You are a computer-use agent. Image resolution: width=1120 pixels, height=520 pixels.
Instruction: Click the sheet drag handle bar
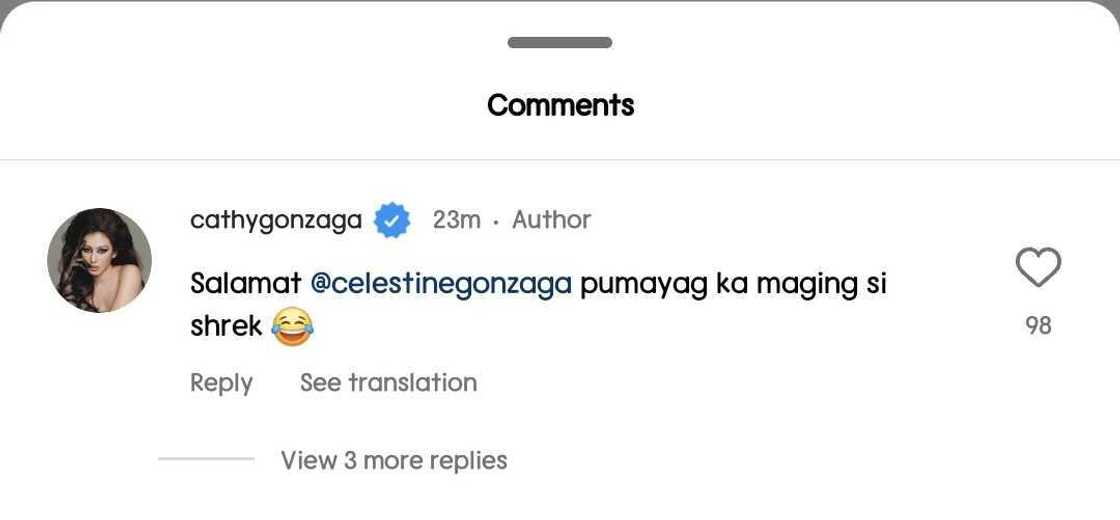click(560, 43)
